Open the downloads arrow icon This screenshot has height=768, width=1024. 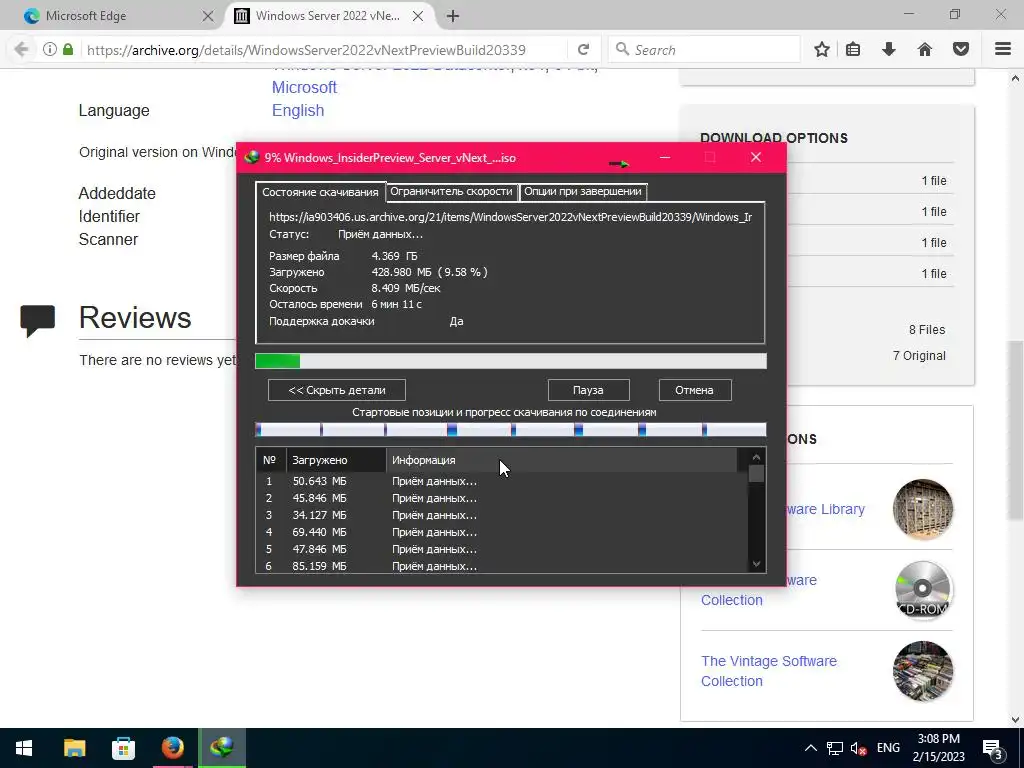click(x=889, y=50)
